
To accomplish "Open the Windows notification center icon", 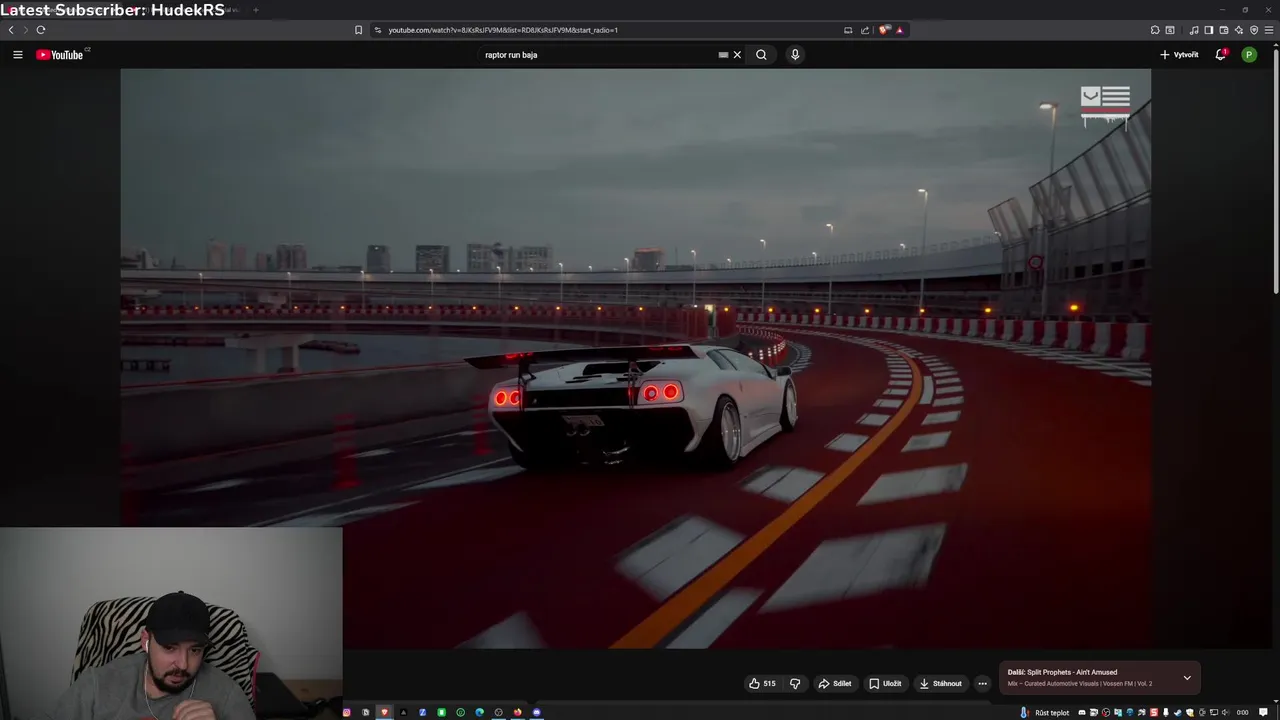I will coord(1263,713).
